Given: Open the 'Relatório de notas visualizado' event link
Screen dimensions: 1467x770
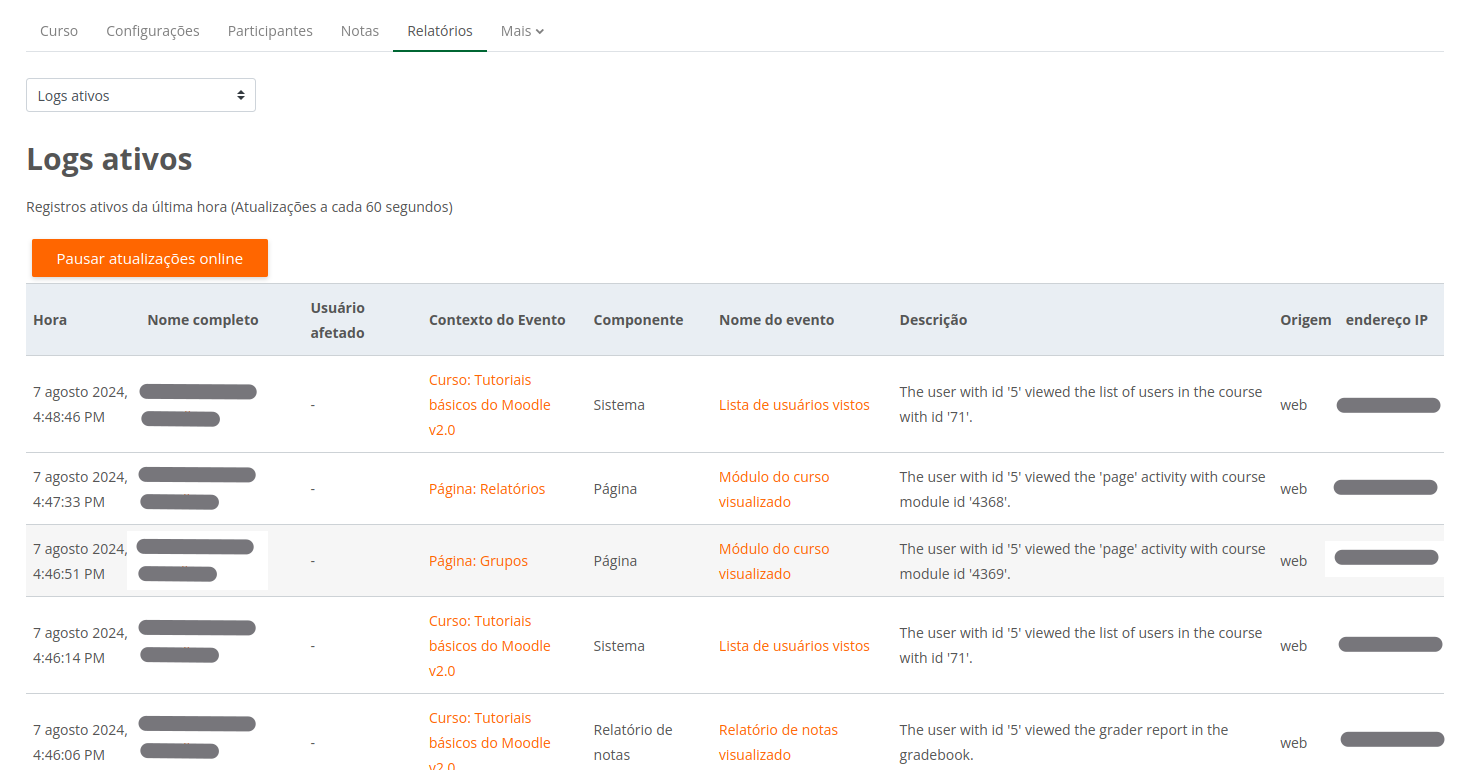Looking at the screenshot, I should pos(779,741).
